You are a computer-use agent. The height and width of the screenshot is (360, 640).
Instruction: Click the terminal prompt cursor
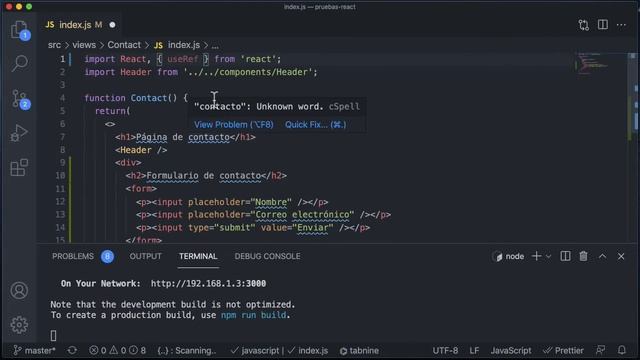pyautogui.click(x=53, y=336)
